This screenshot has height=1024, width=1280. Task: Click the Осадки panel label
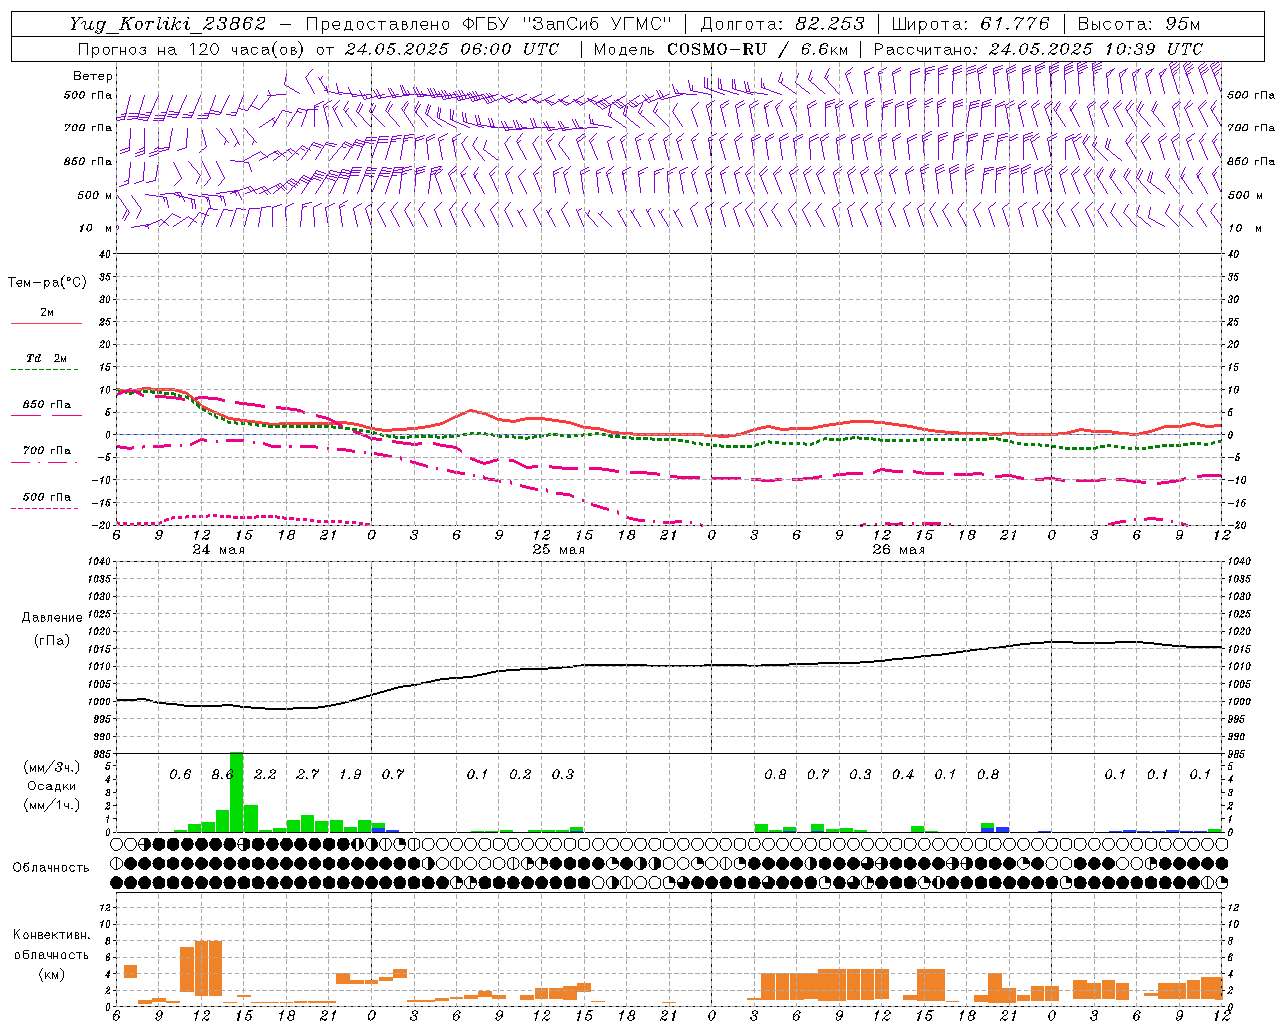click(x=51, y=786)
